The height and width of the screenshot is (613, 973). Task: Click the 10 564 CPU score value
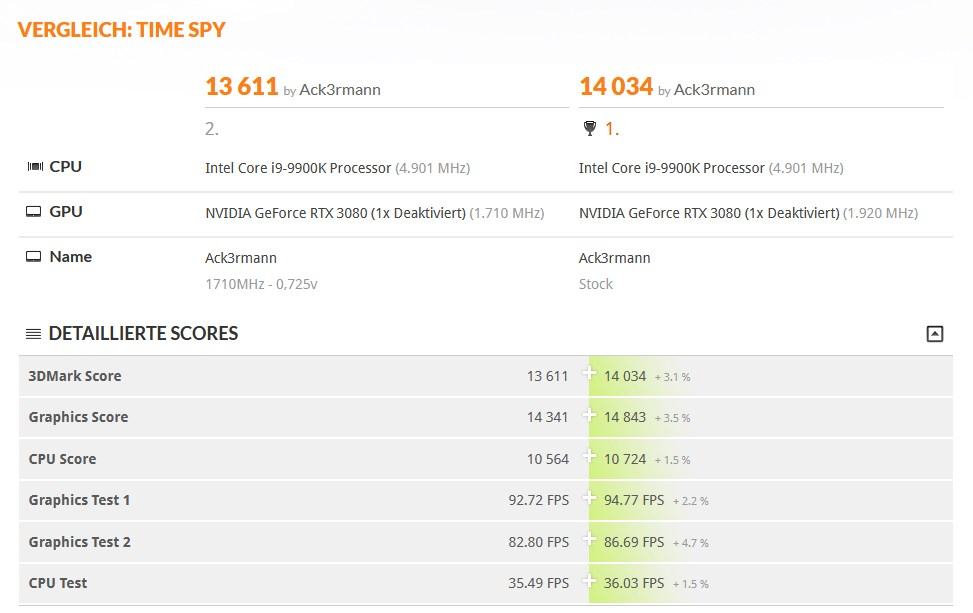point(548,459)
